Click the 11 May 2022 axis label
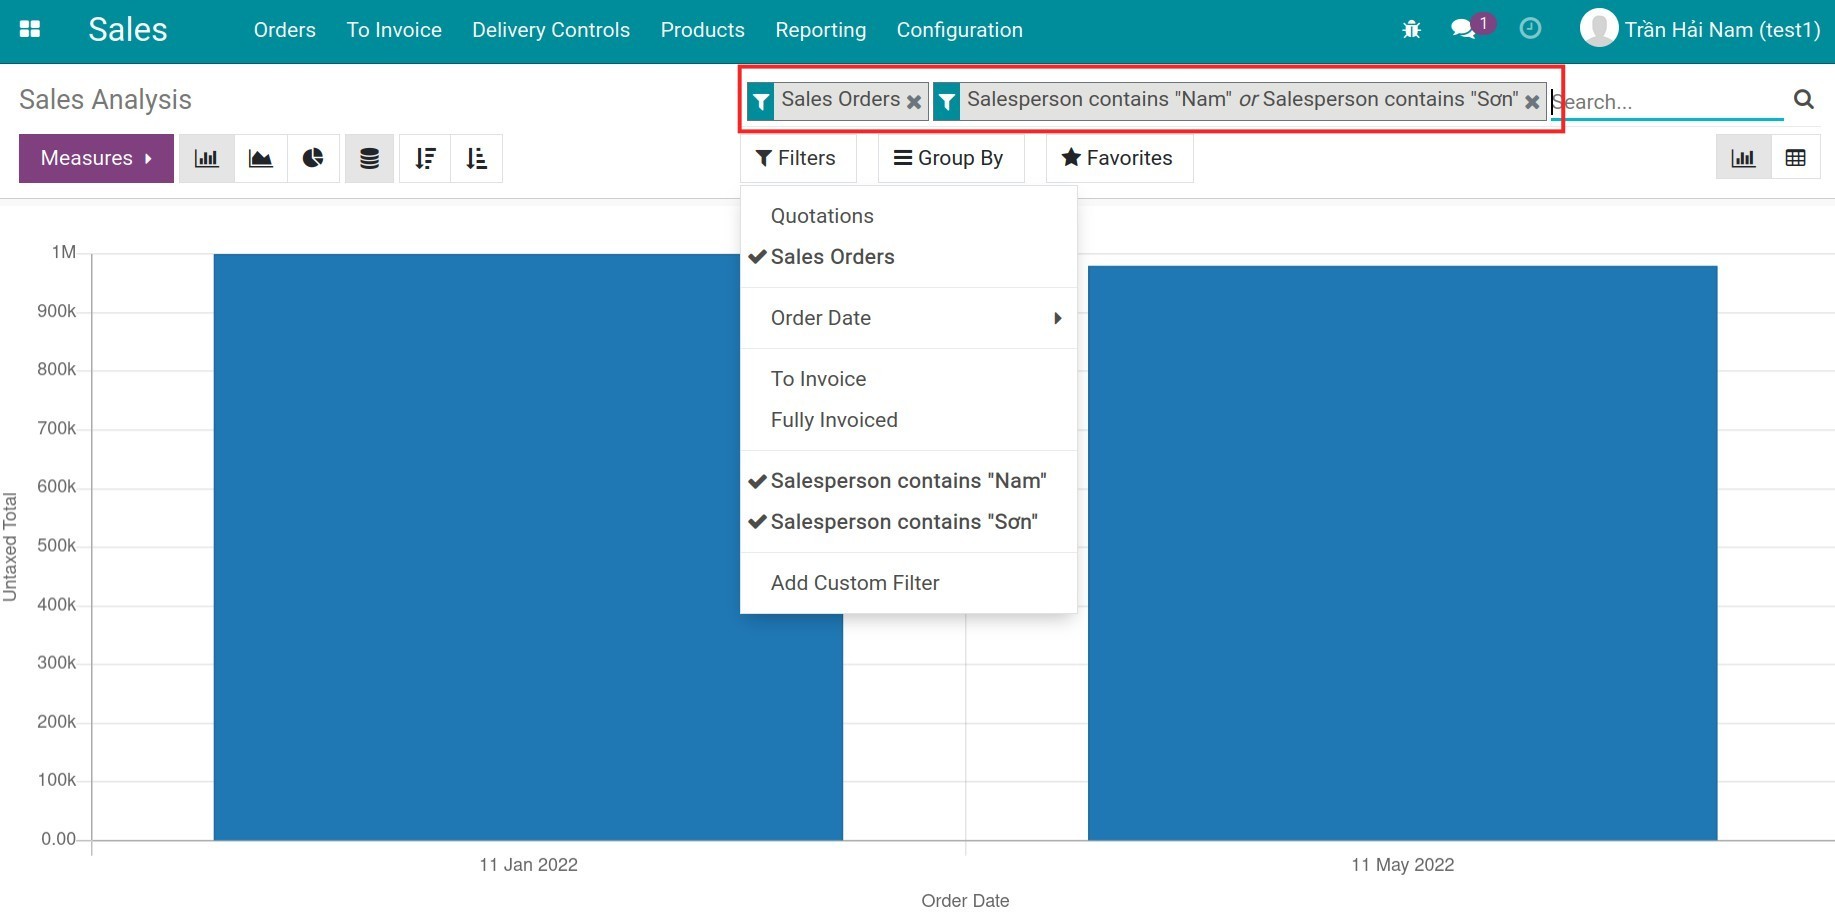Viewport: 1835px width, 918px height. (1402, 865)
